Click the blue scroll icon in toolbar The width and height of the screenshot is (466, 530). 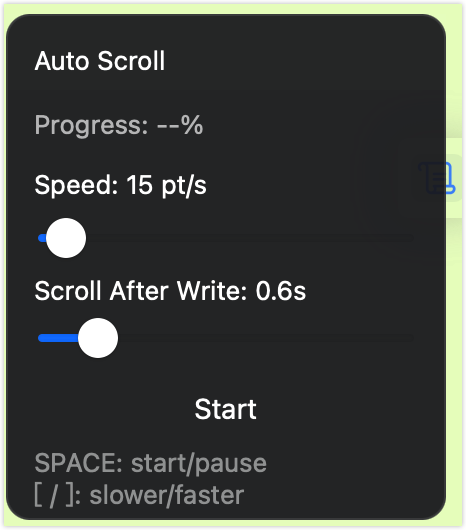click(x=451, y=178)
